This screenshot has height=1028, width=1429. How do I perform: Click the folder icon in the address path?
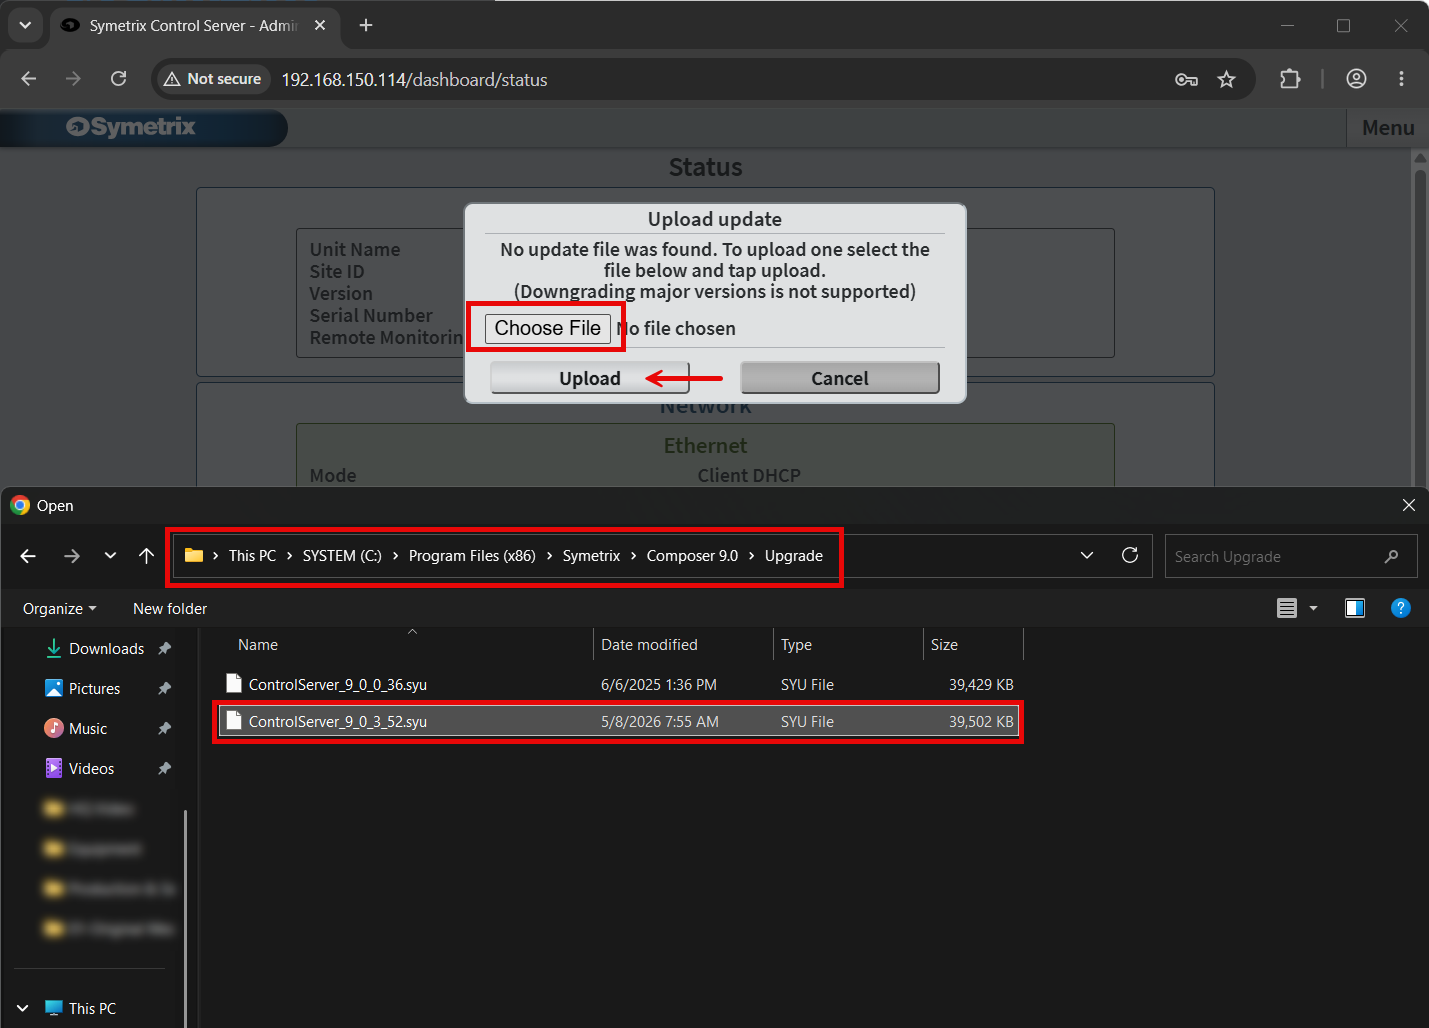coord(194,555)
